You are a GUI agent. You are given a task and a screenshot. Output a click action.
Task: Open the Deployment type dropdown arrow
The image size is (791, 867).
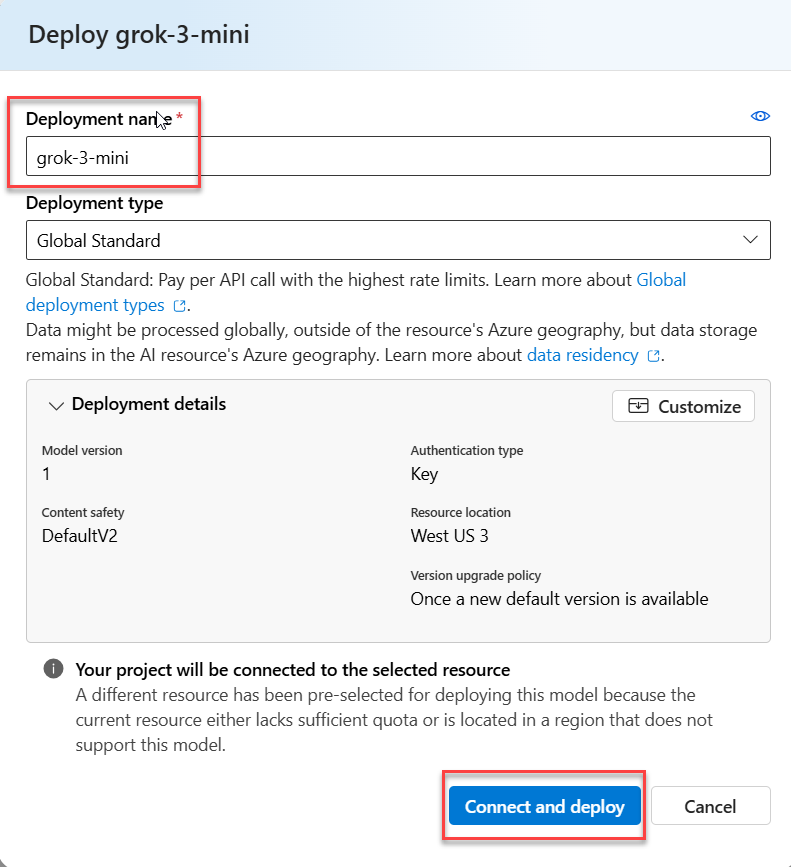point(750,240)
